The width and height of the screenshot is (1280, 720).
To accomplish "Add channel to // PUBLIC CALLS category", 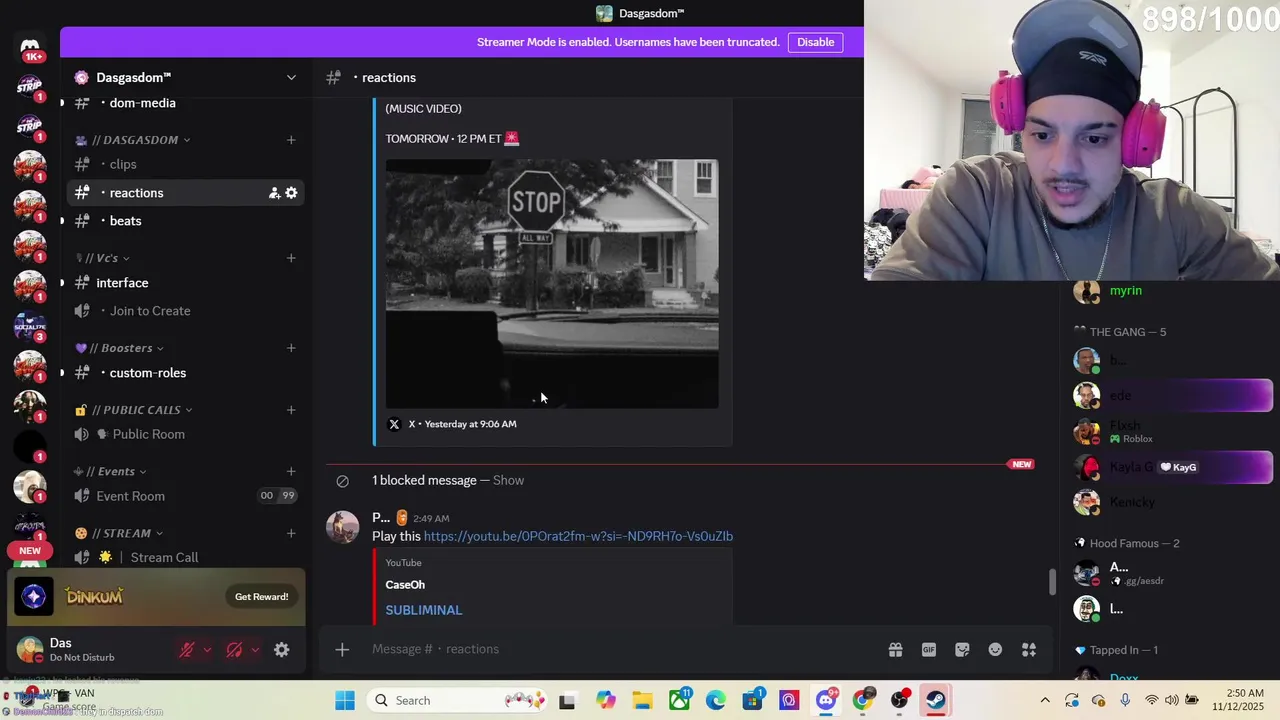I will 291,410.
